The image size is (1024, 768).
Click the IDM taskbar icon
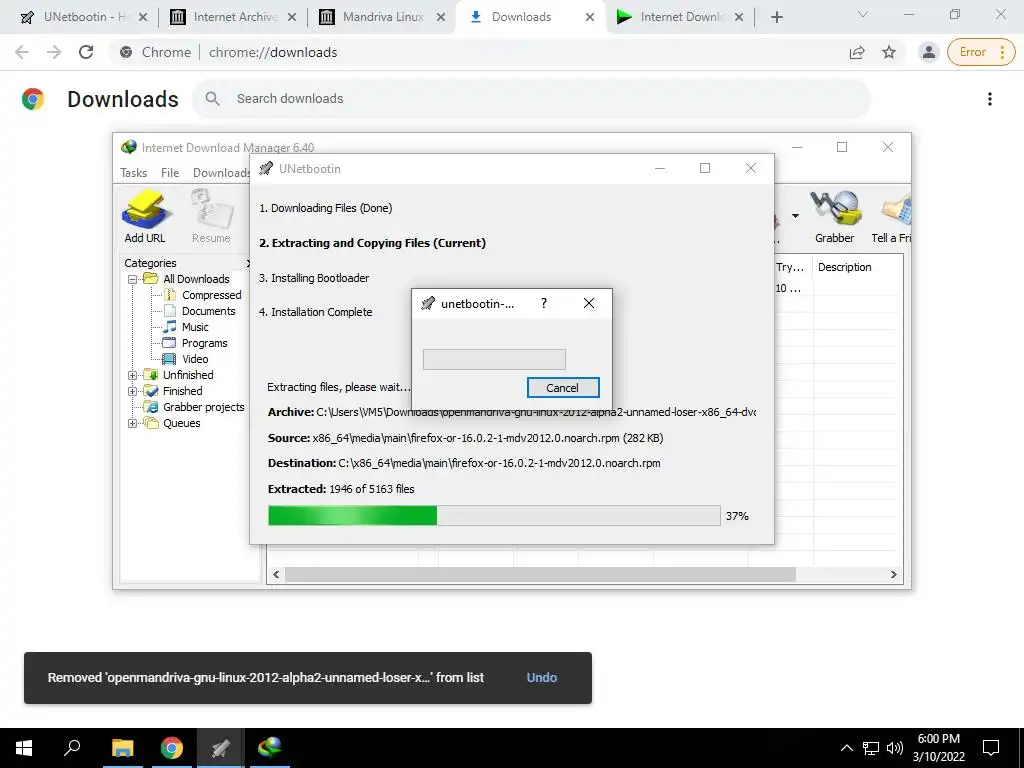coord(269,748)
